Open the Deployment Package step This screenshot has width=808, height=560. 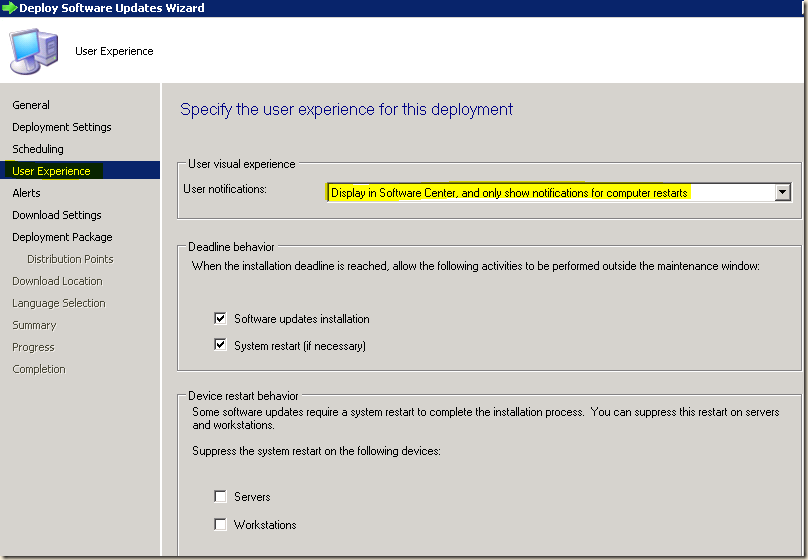pyautogui.click(x=62, y=237)
